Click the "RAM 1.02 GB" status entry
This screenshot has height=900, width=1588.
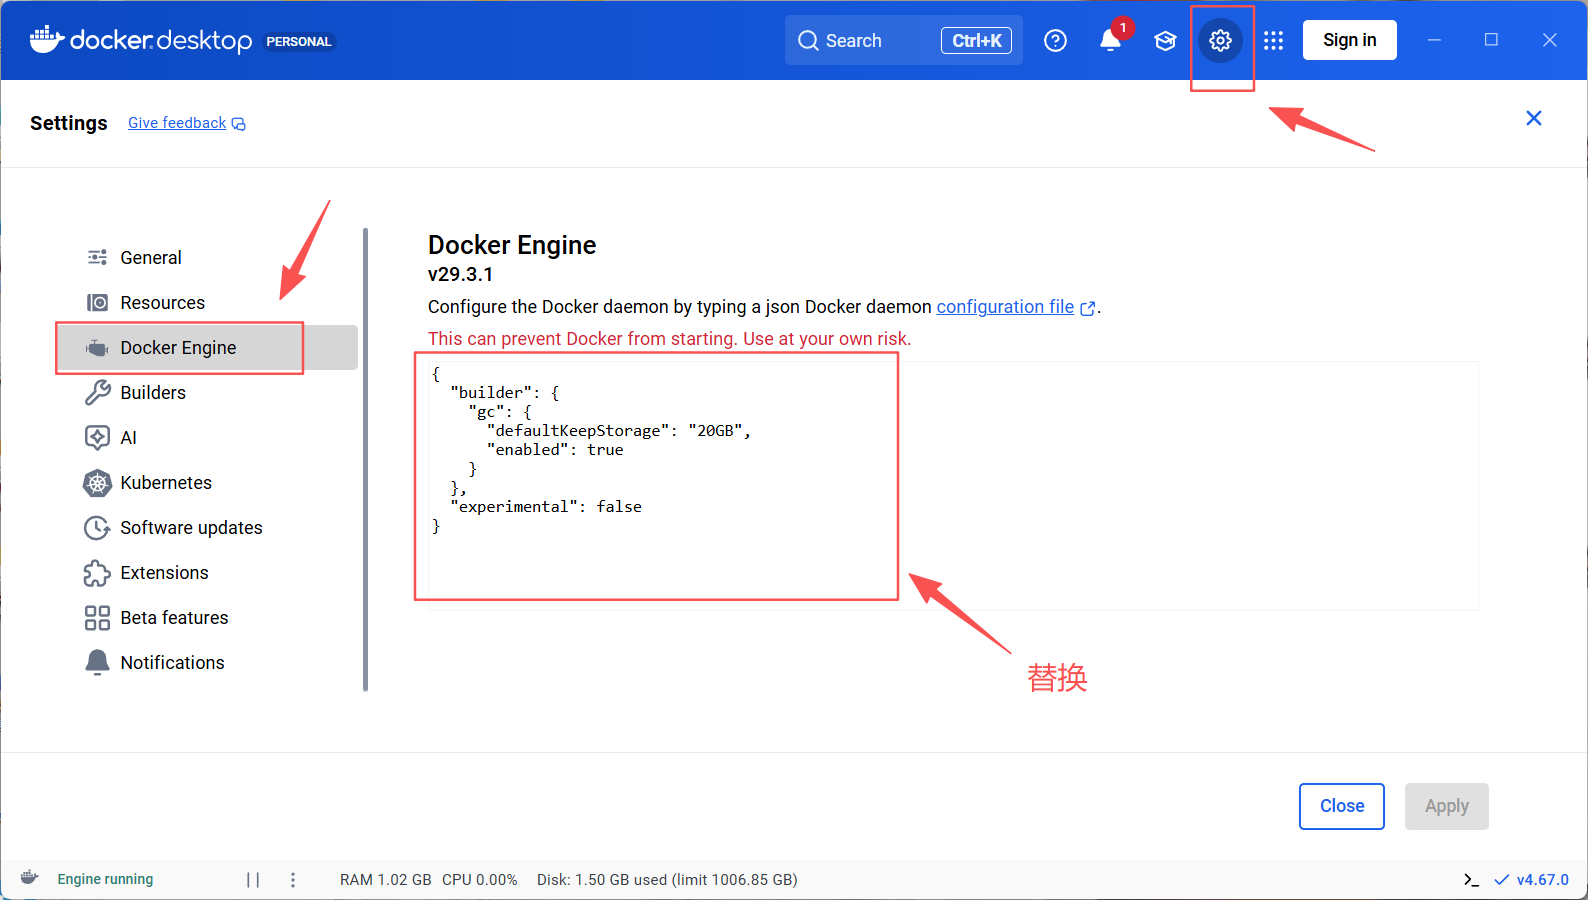pos(386,880)
